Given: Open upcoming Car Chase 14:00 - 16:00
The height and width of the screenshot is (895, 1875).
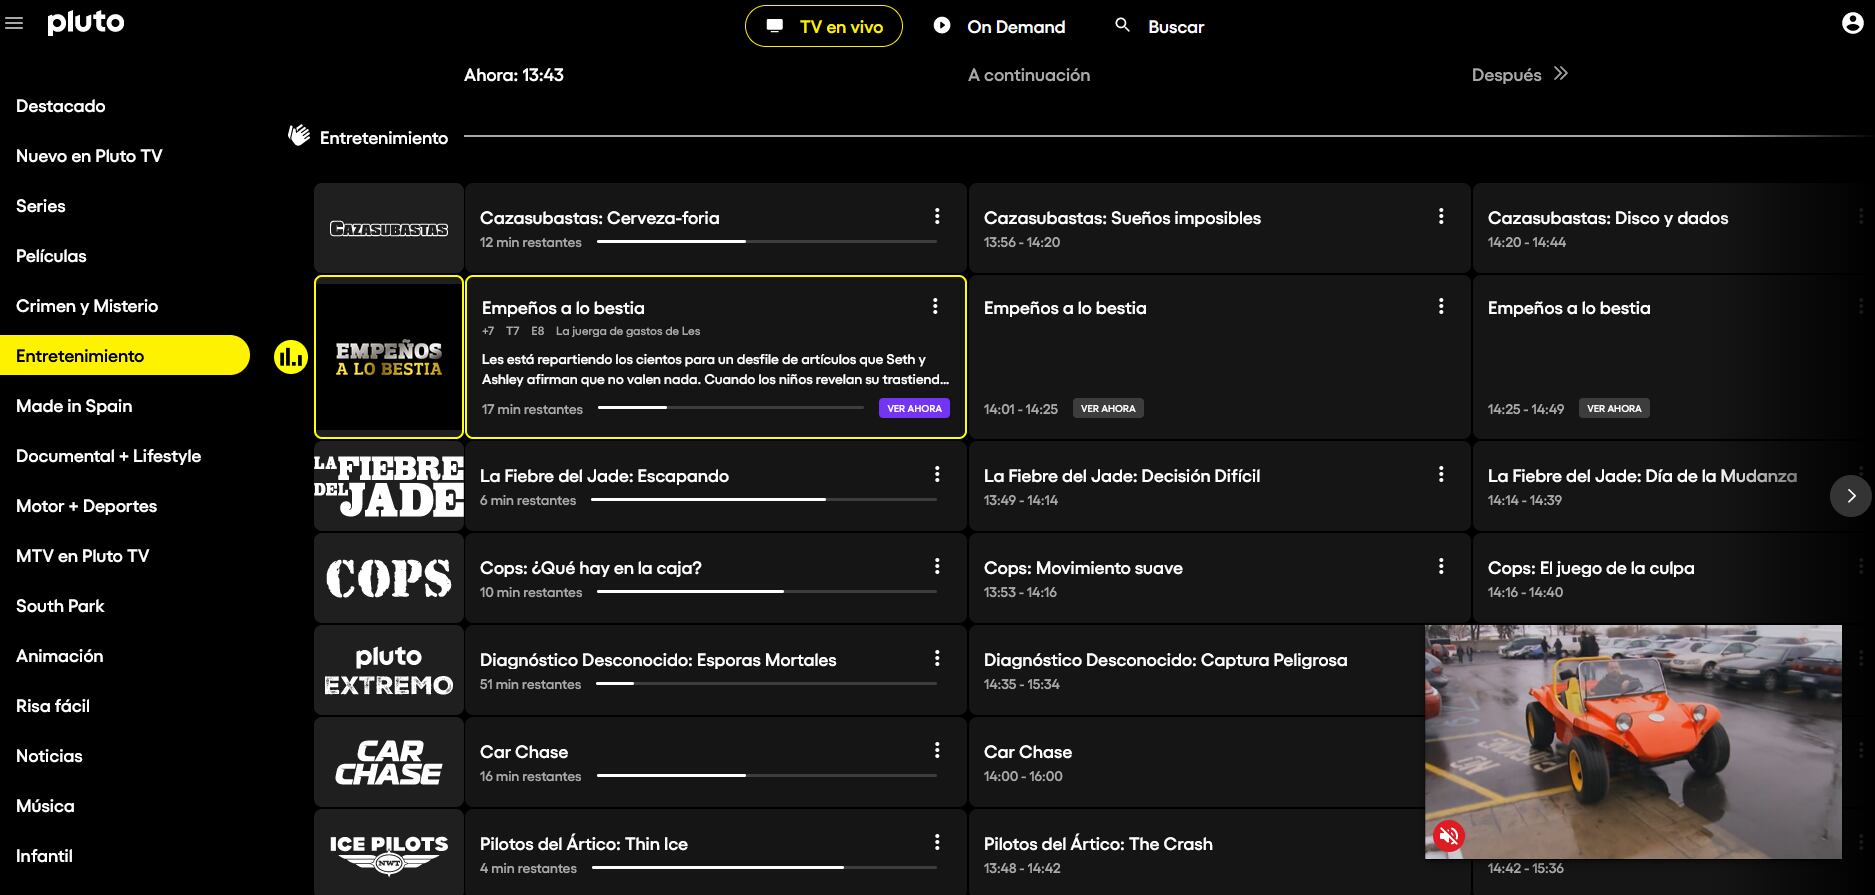Looking at the screenshot, I should pos(1196,762).
